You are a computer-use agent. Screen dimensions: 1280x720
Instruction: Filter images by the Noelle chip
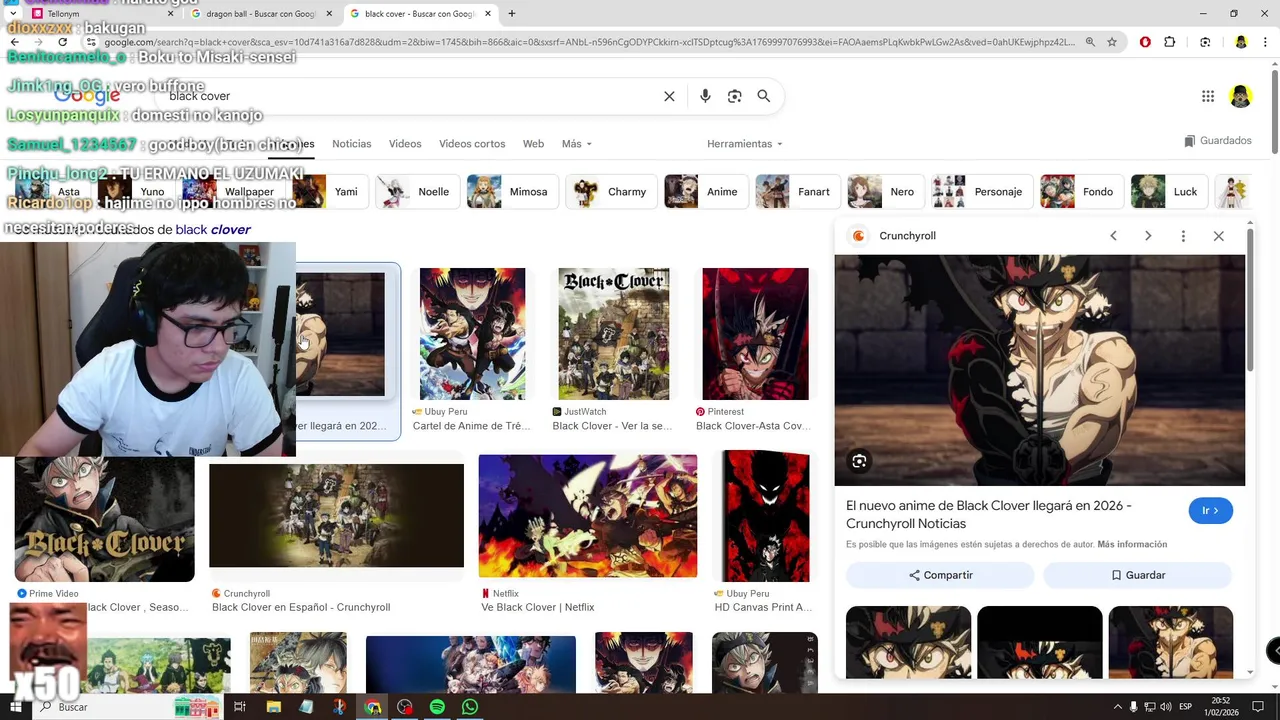tap(418, 192)
